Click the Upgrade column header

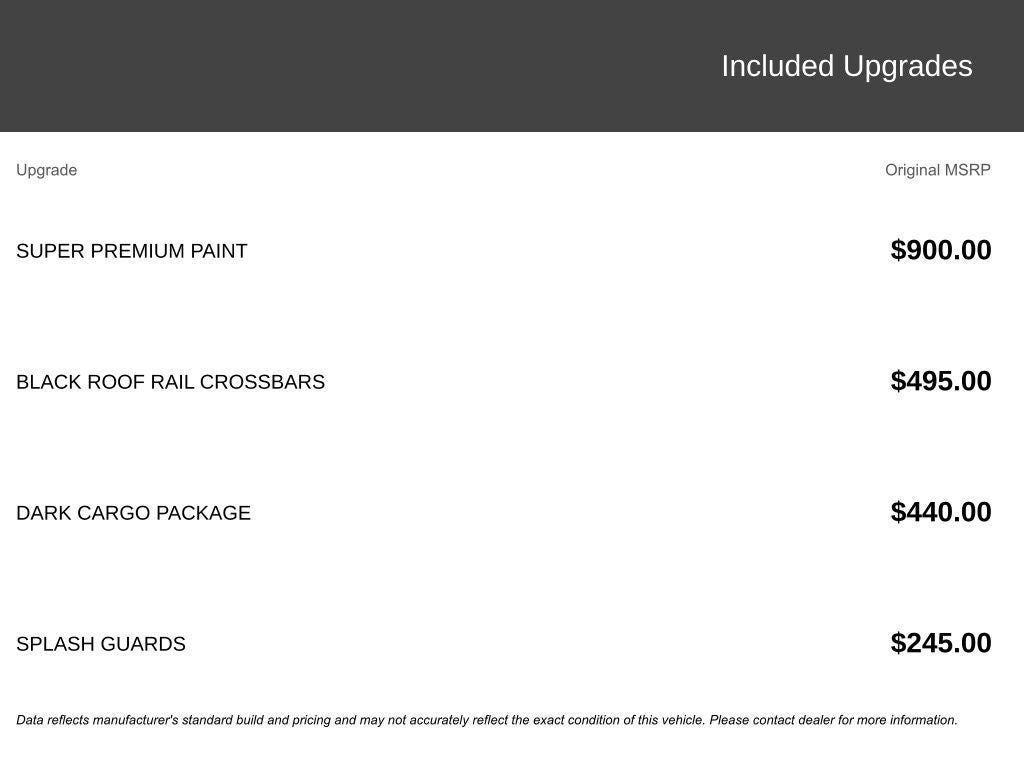click(46, 170)
